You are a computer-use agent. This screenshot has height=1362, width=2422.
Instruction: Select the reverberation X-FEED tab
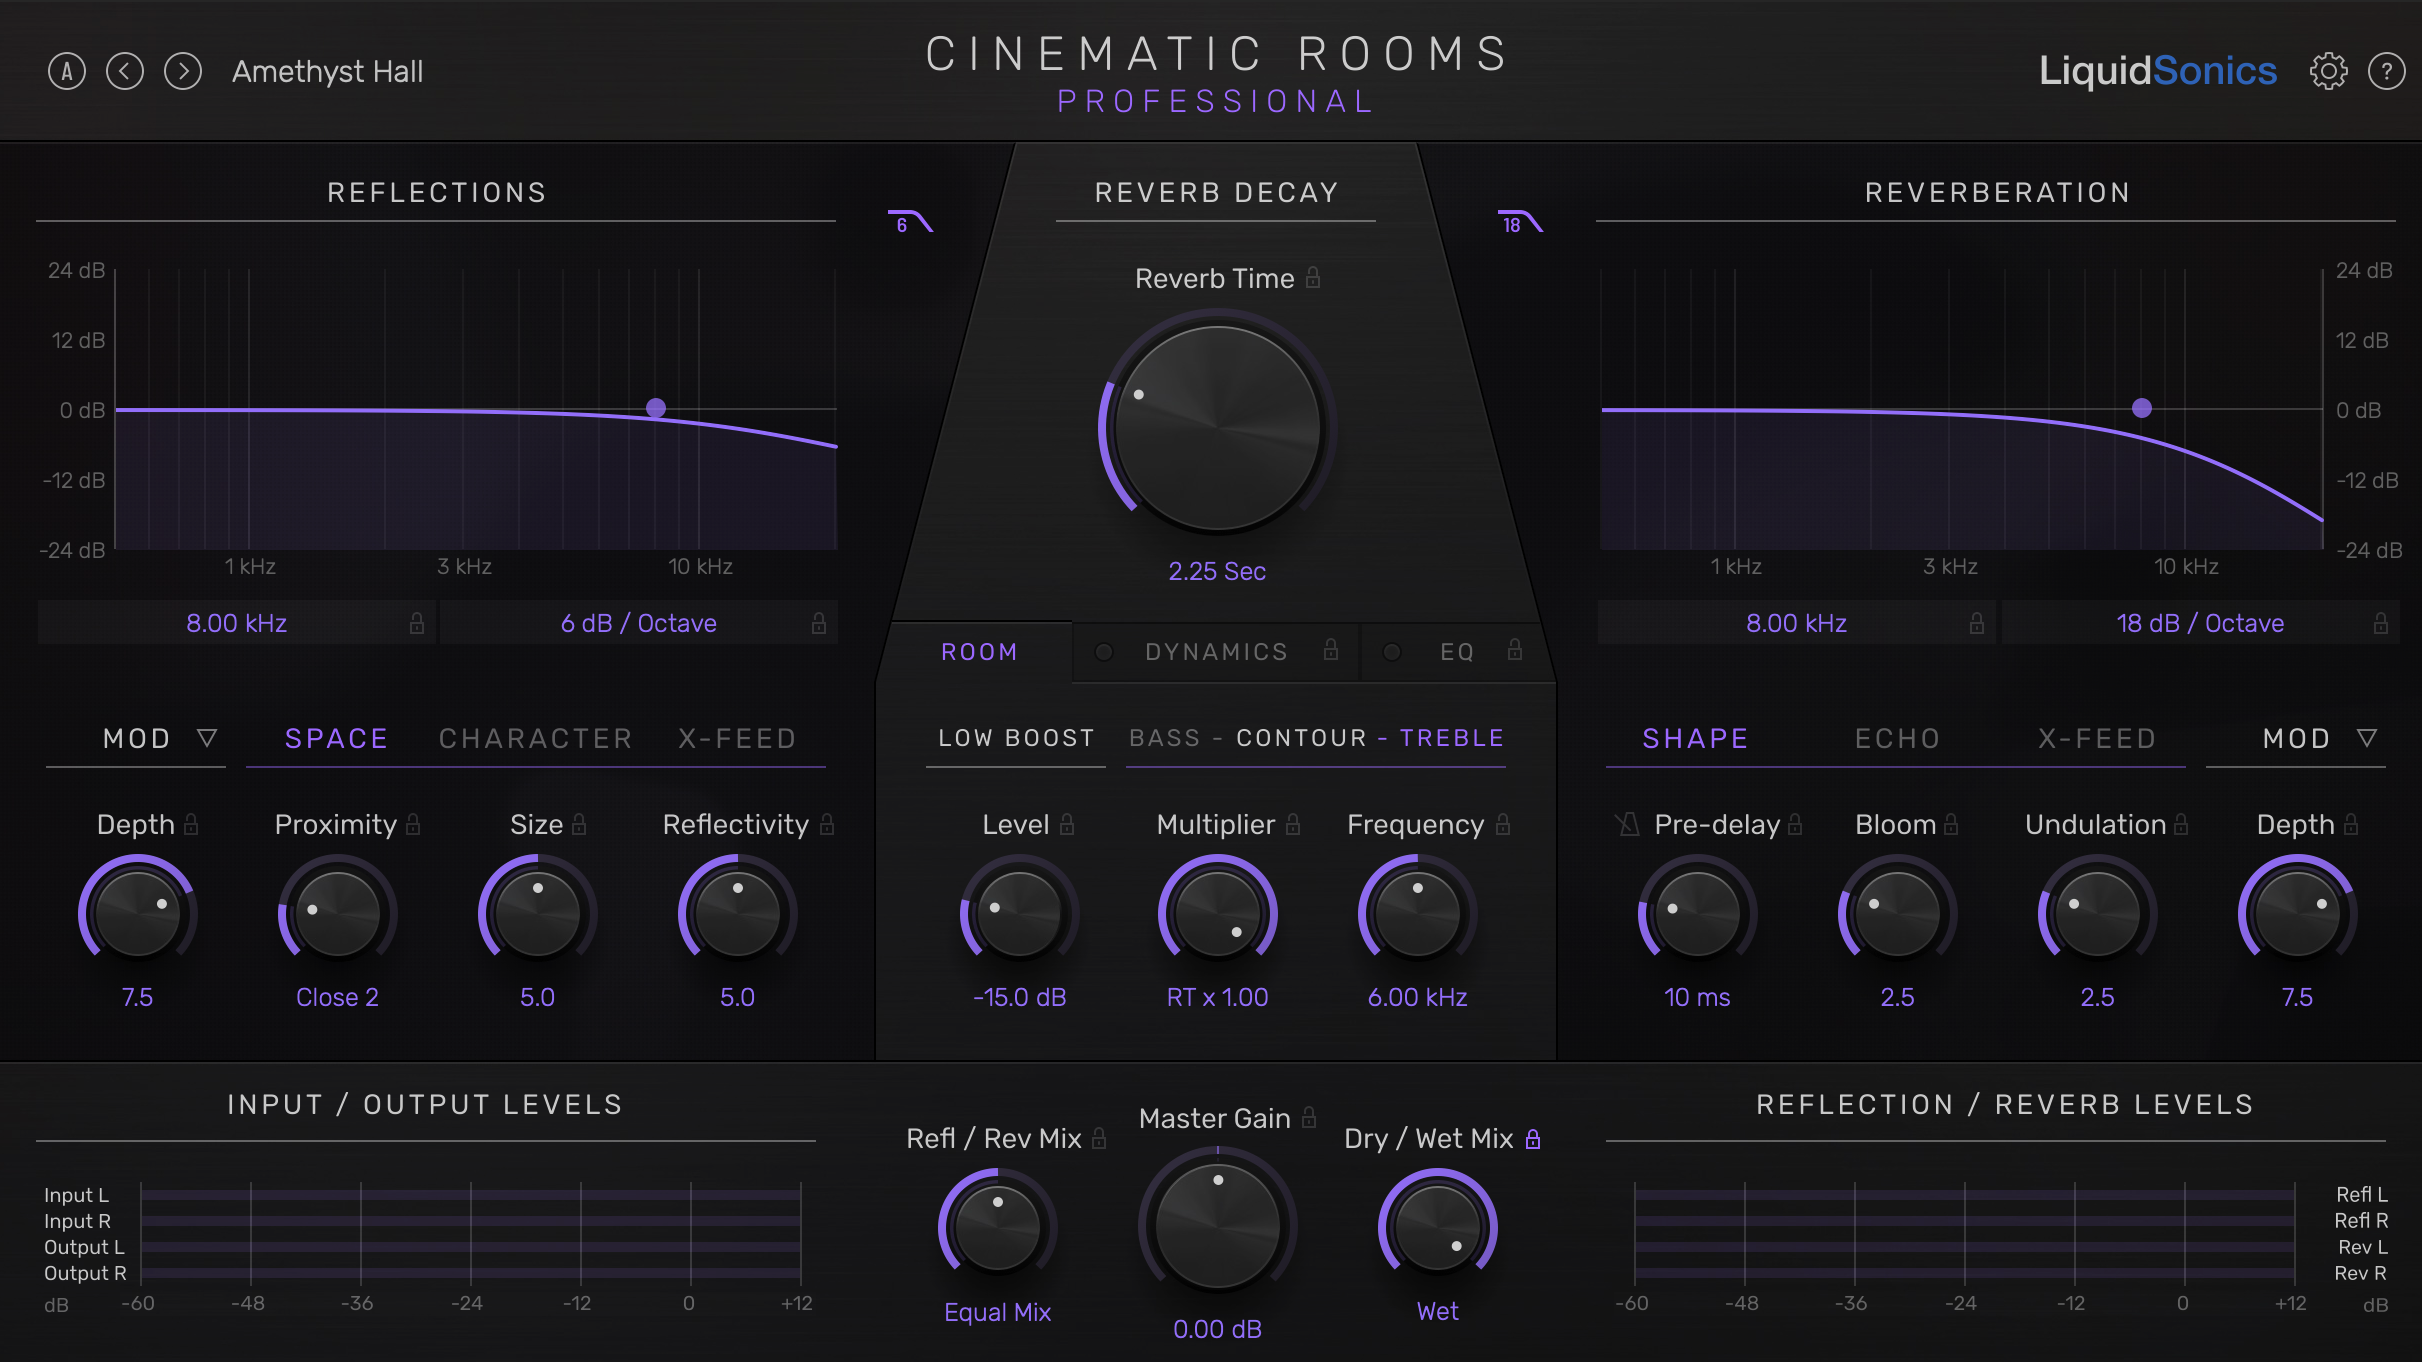(2097, 739)
